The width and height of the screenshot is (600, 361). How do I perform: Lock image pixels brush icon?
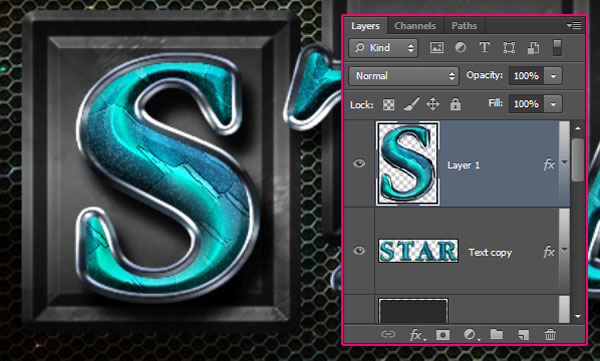[x=411, y=104]
